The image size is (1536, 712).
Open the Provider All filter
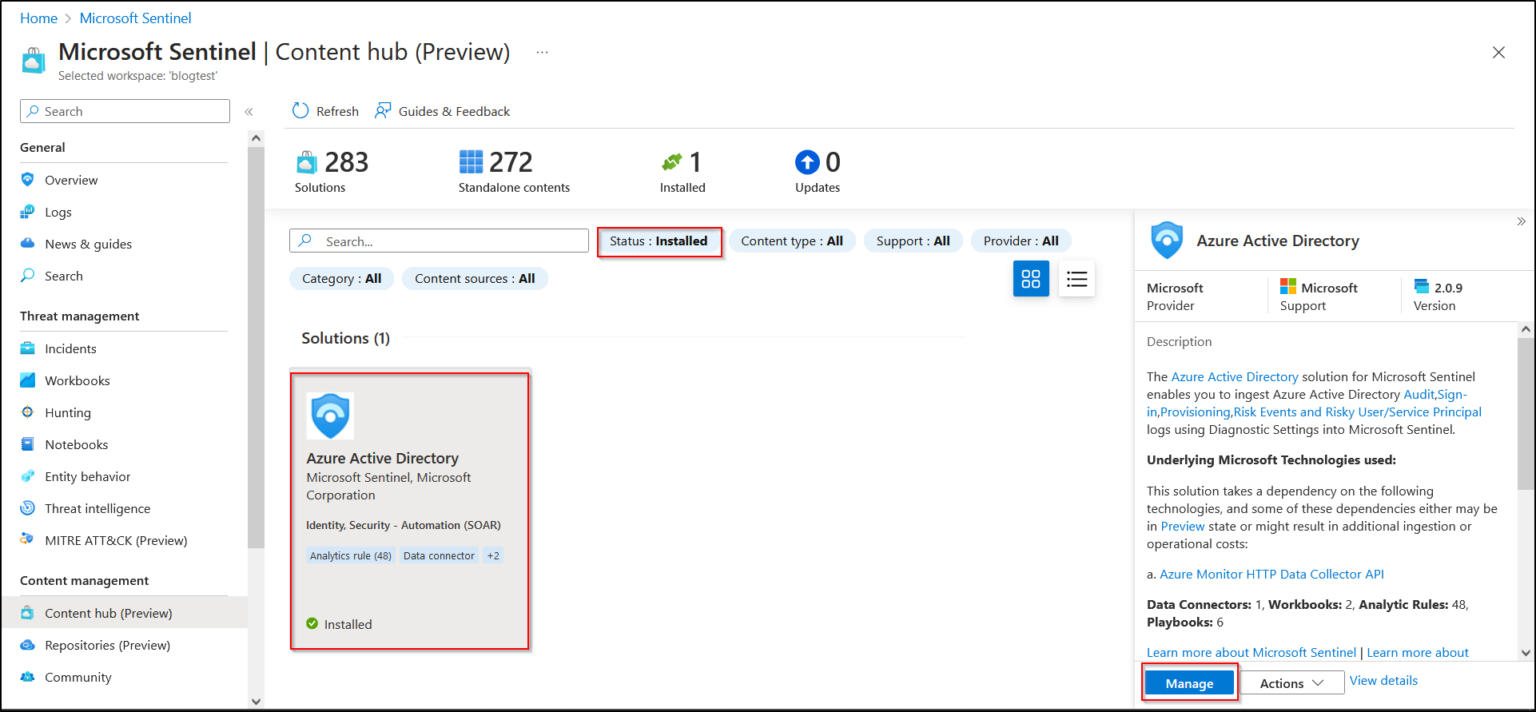(1020, 240)
